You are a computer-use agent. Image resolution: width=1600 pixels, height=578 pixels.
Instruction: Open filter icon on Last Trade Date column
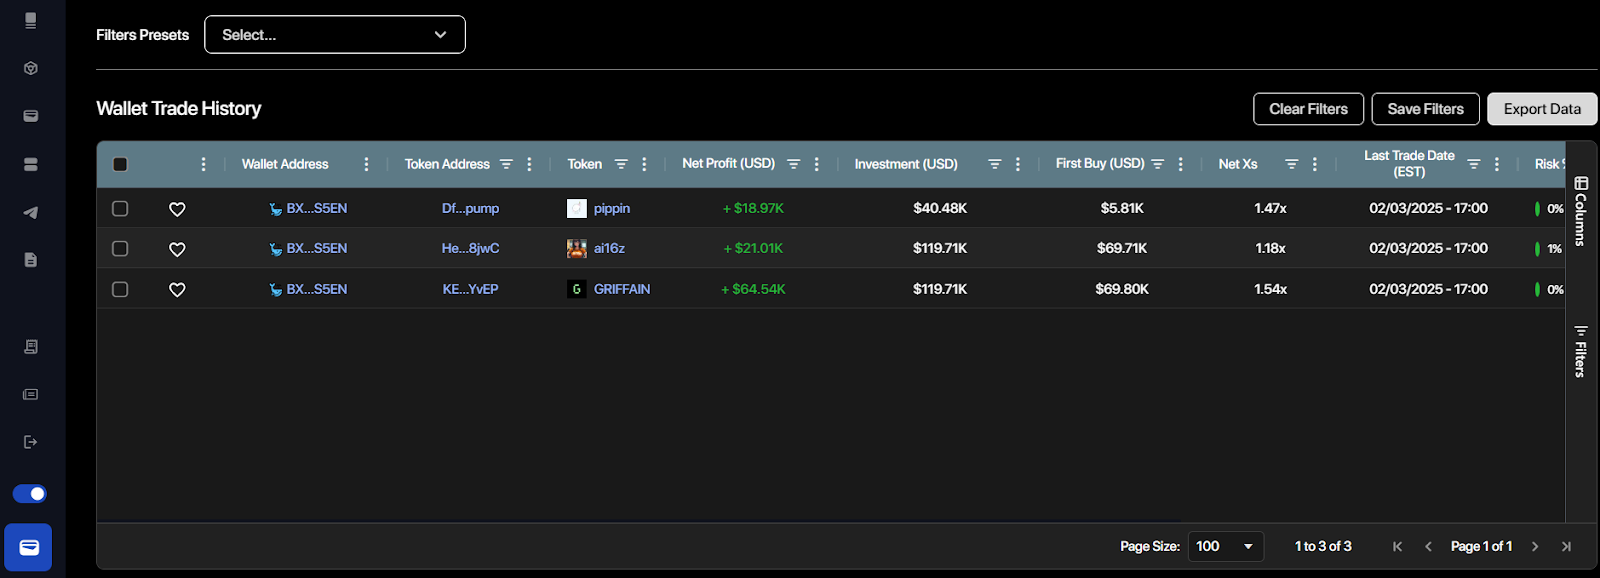(x=1474, y=164)
